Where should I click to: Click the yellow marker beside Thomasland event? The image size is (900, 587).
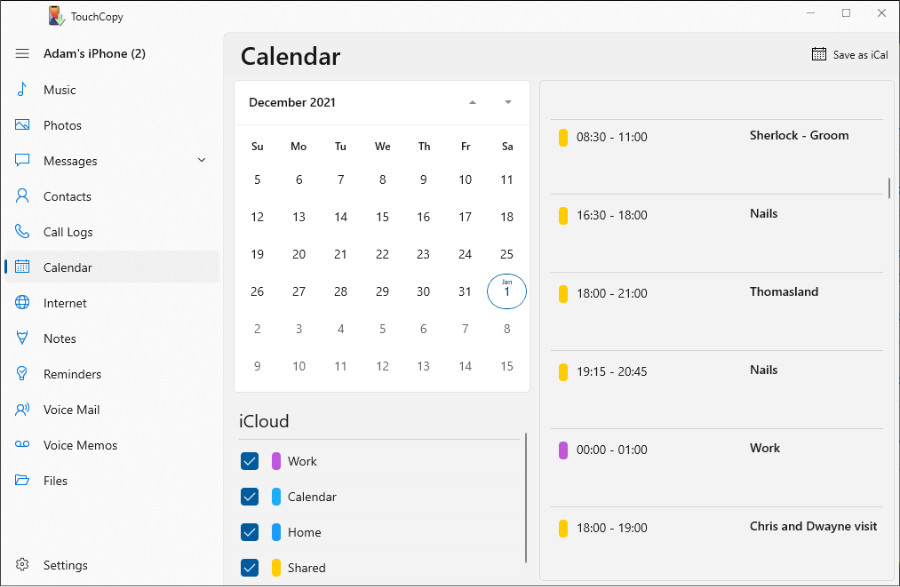[x=563, y=294]
